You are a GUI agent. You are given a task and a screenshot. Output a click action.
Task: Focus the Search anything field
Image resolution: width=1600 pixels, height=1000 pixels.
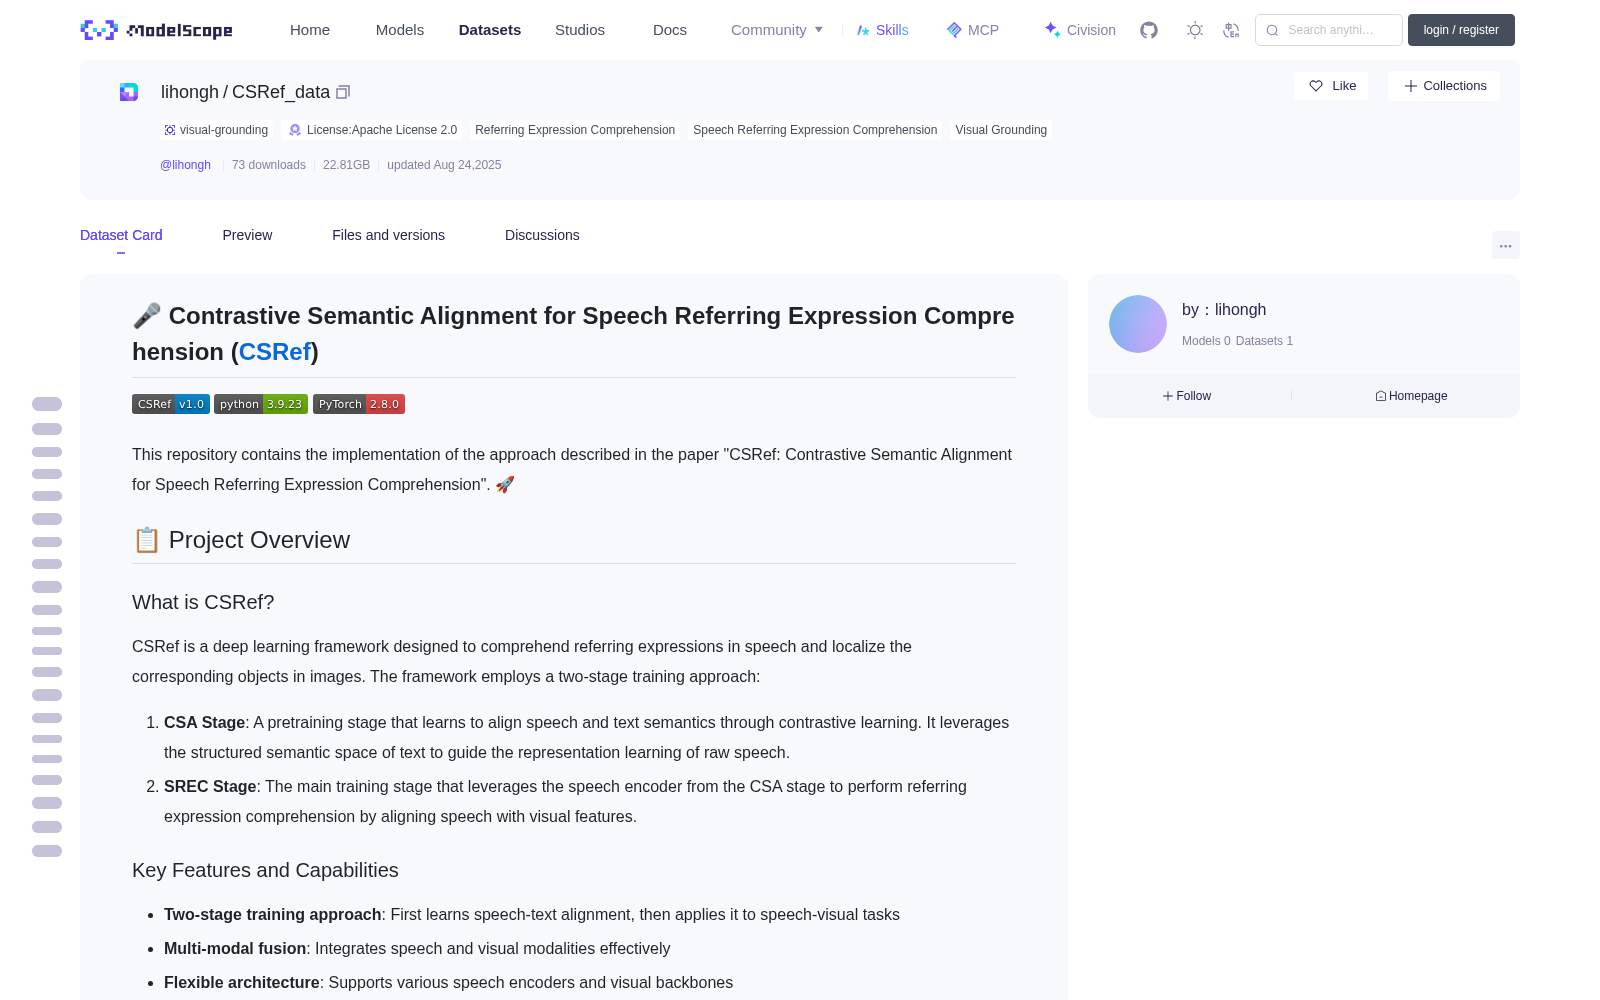tap(1329, 30)
